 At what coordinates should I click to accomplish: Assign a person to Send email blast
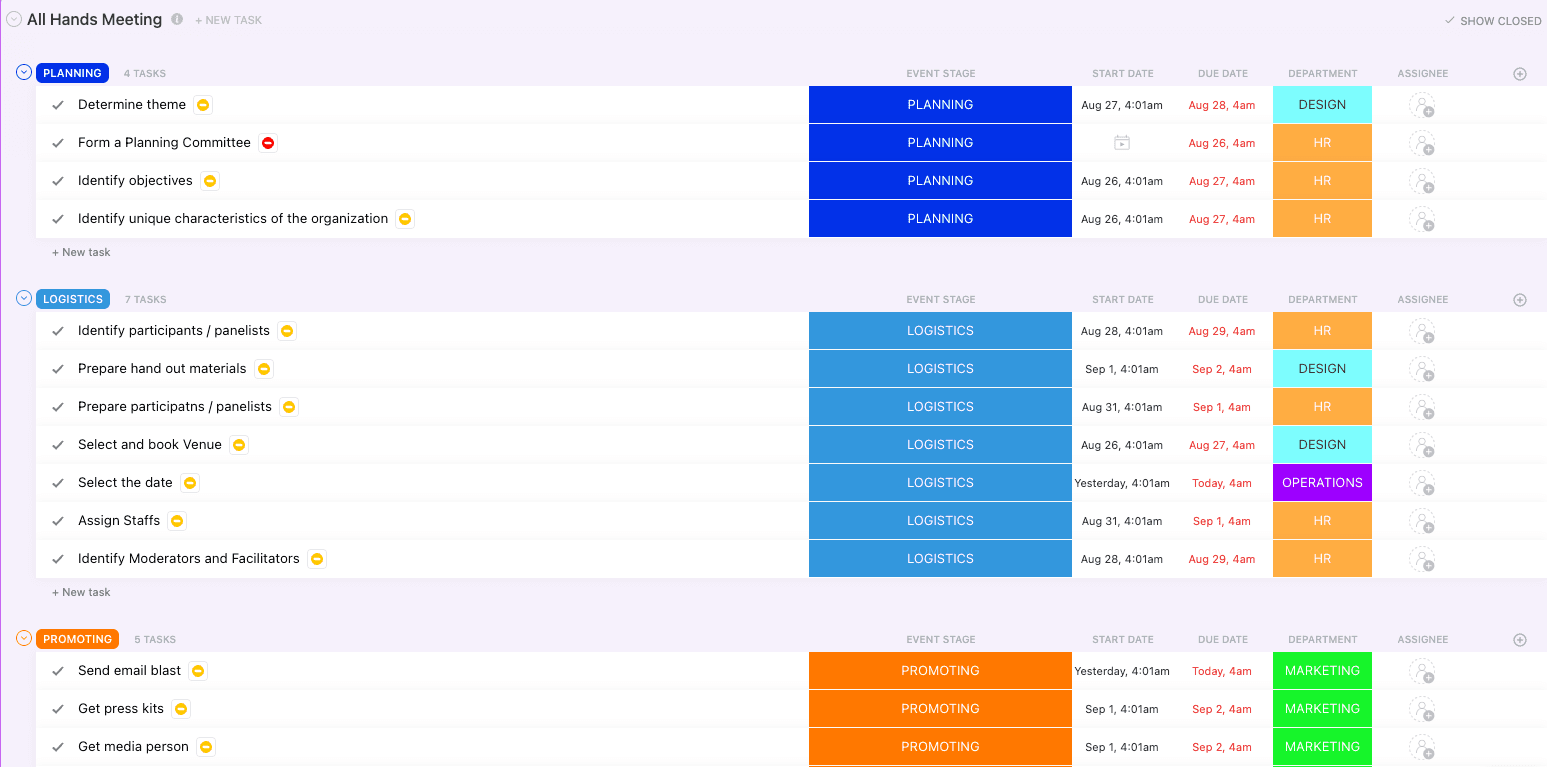pyautogui.click(x=1421, y=671)
